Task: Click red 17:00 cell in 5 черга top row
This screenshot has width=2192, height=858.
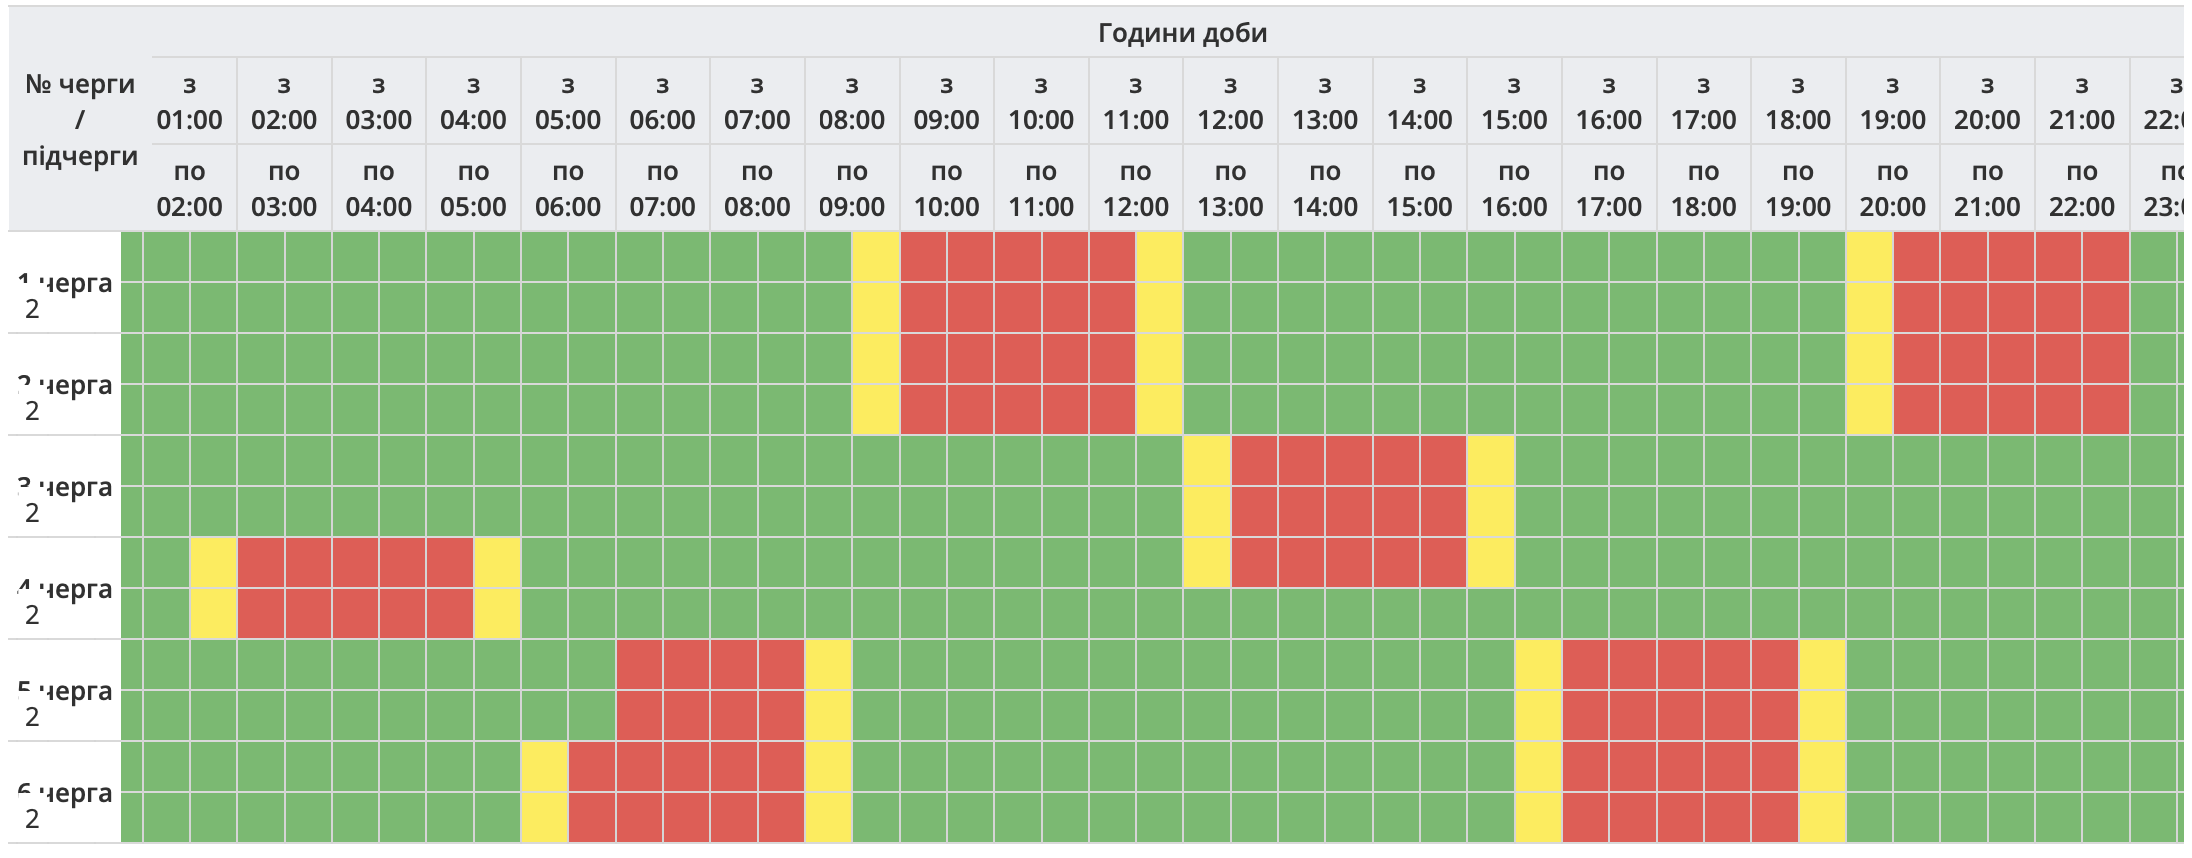Action: point(1680,665)
